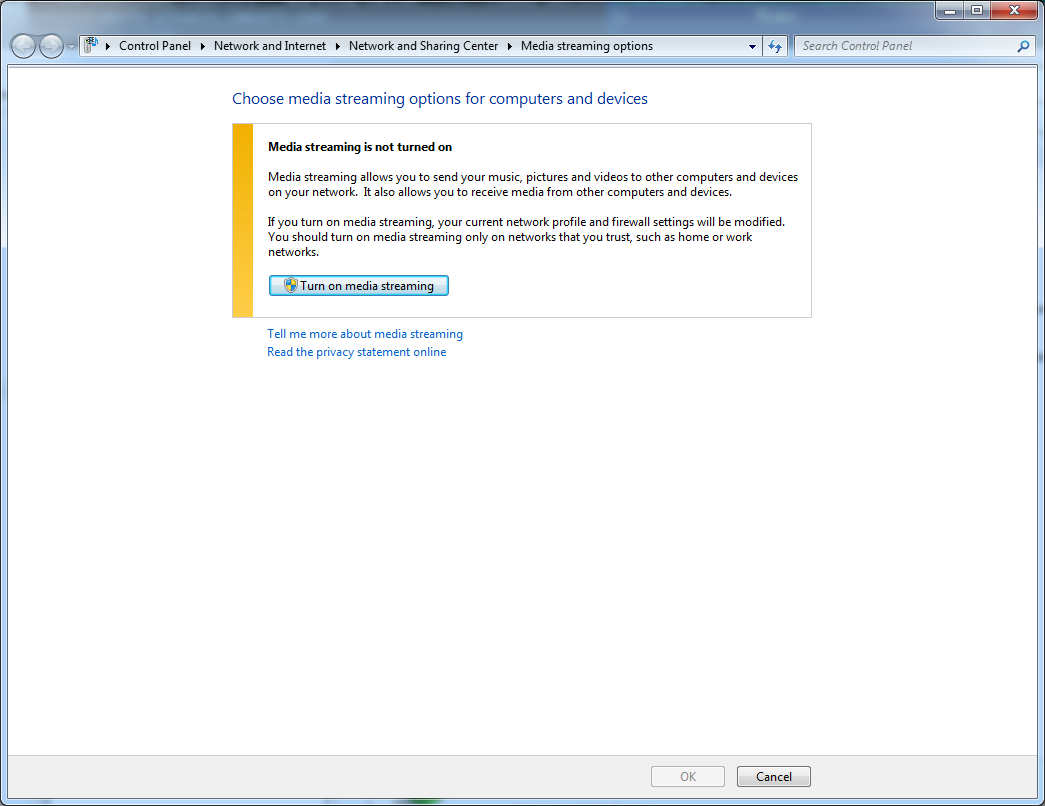Screen dimensions: 1045x806
Task: Click the heading Choose media streaming options
Action: click(440, 99)
